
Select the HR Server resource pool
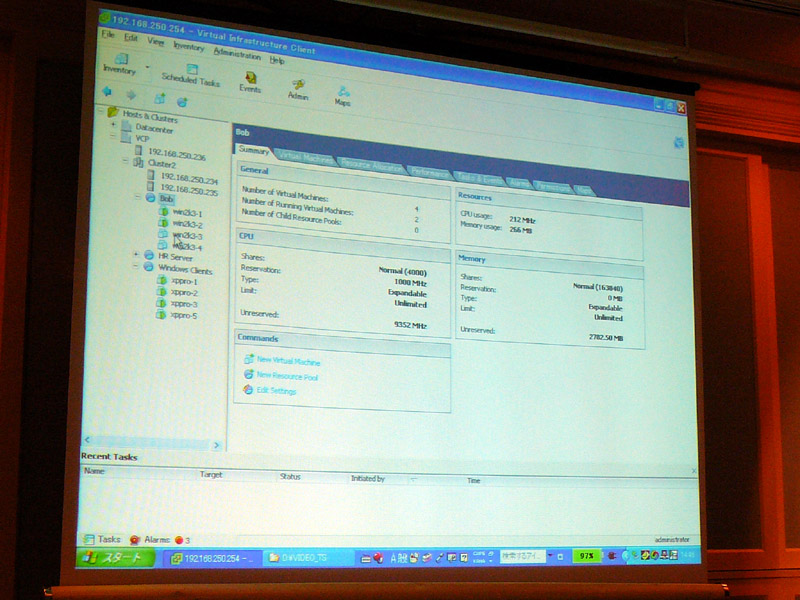click(x=175, y=257)
